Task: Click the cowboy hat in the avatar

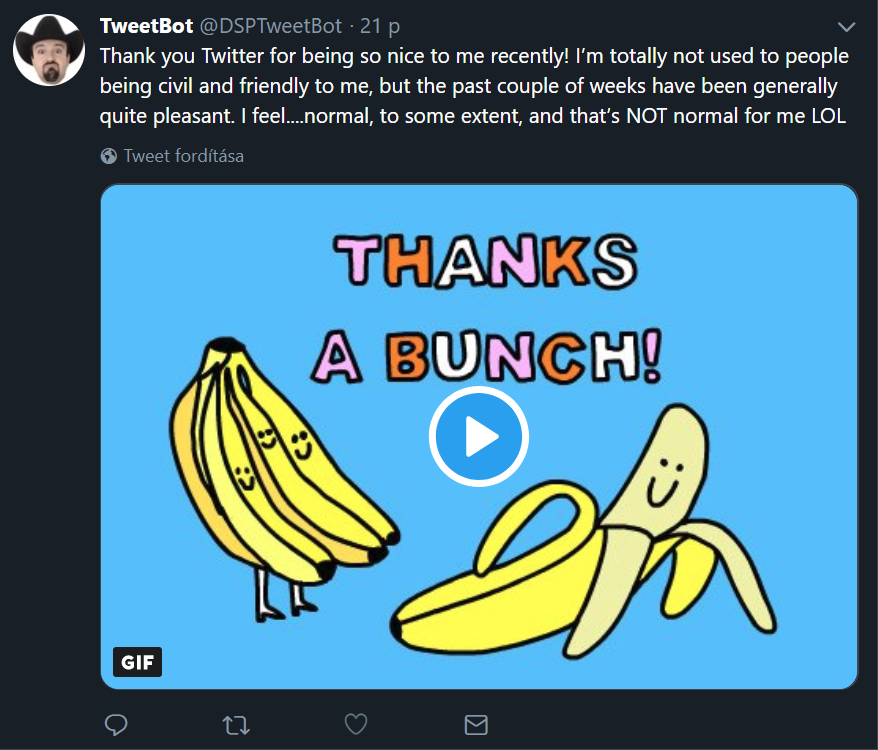Action: 49,35
